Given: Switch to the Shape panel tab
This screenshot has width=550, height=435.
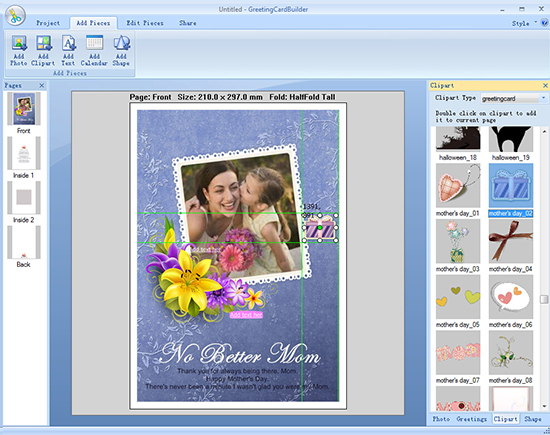Looking at the screenshot, I should (x=532, y=419).
